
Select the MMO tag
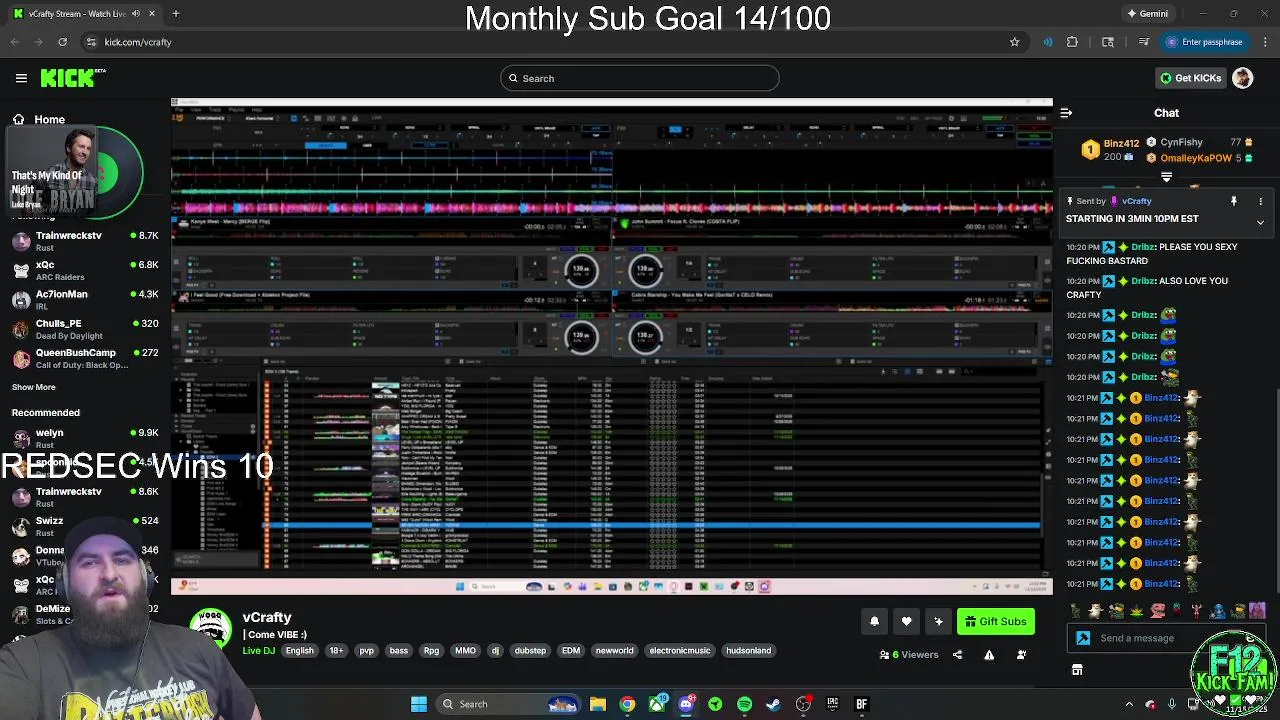[x=465, y=651]
